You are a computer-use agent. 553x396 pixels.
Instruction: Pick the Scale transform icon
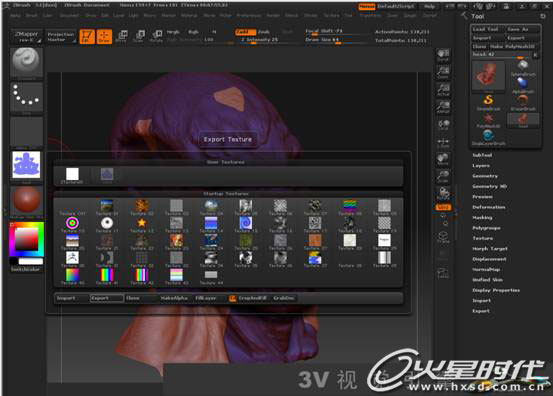(139, 36)
